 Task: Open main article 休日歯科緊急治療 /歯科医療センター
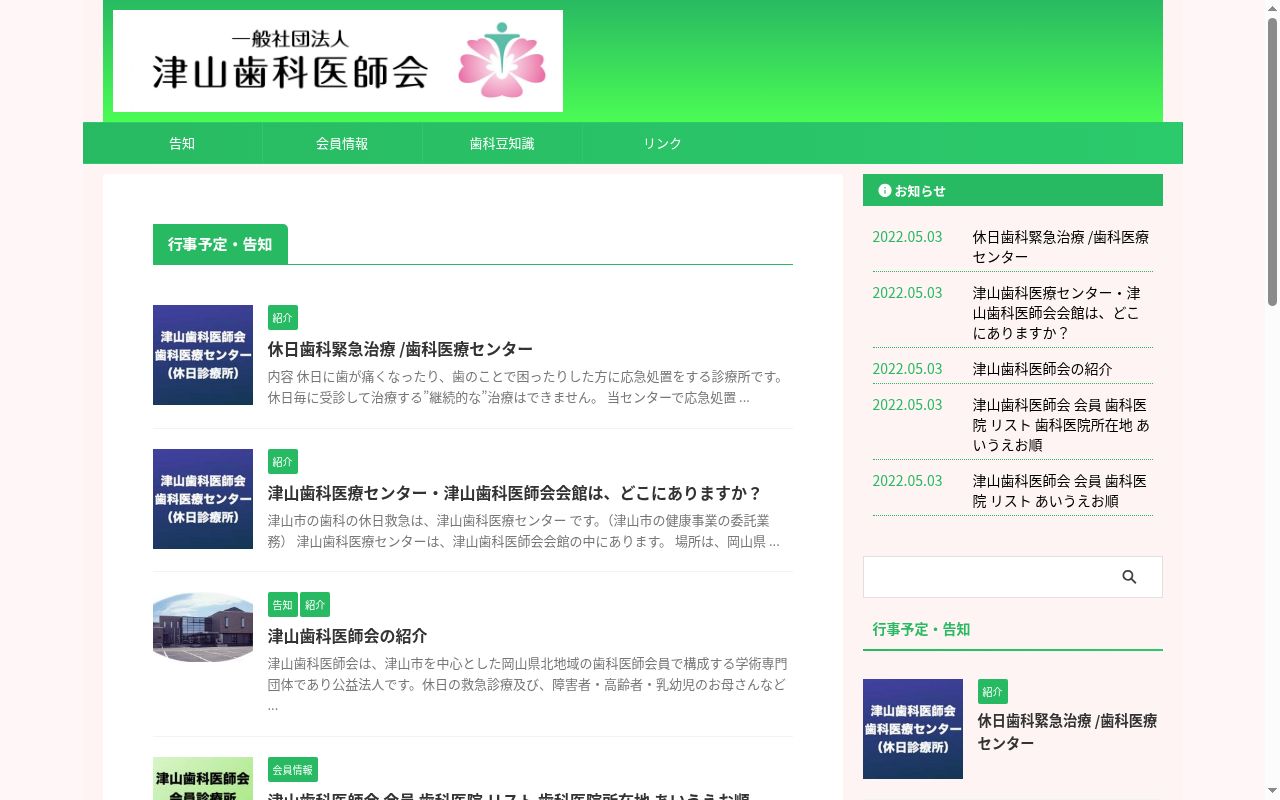tap(400, 349)
